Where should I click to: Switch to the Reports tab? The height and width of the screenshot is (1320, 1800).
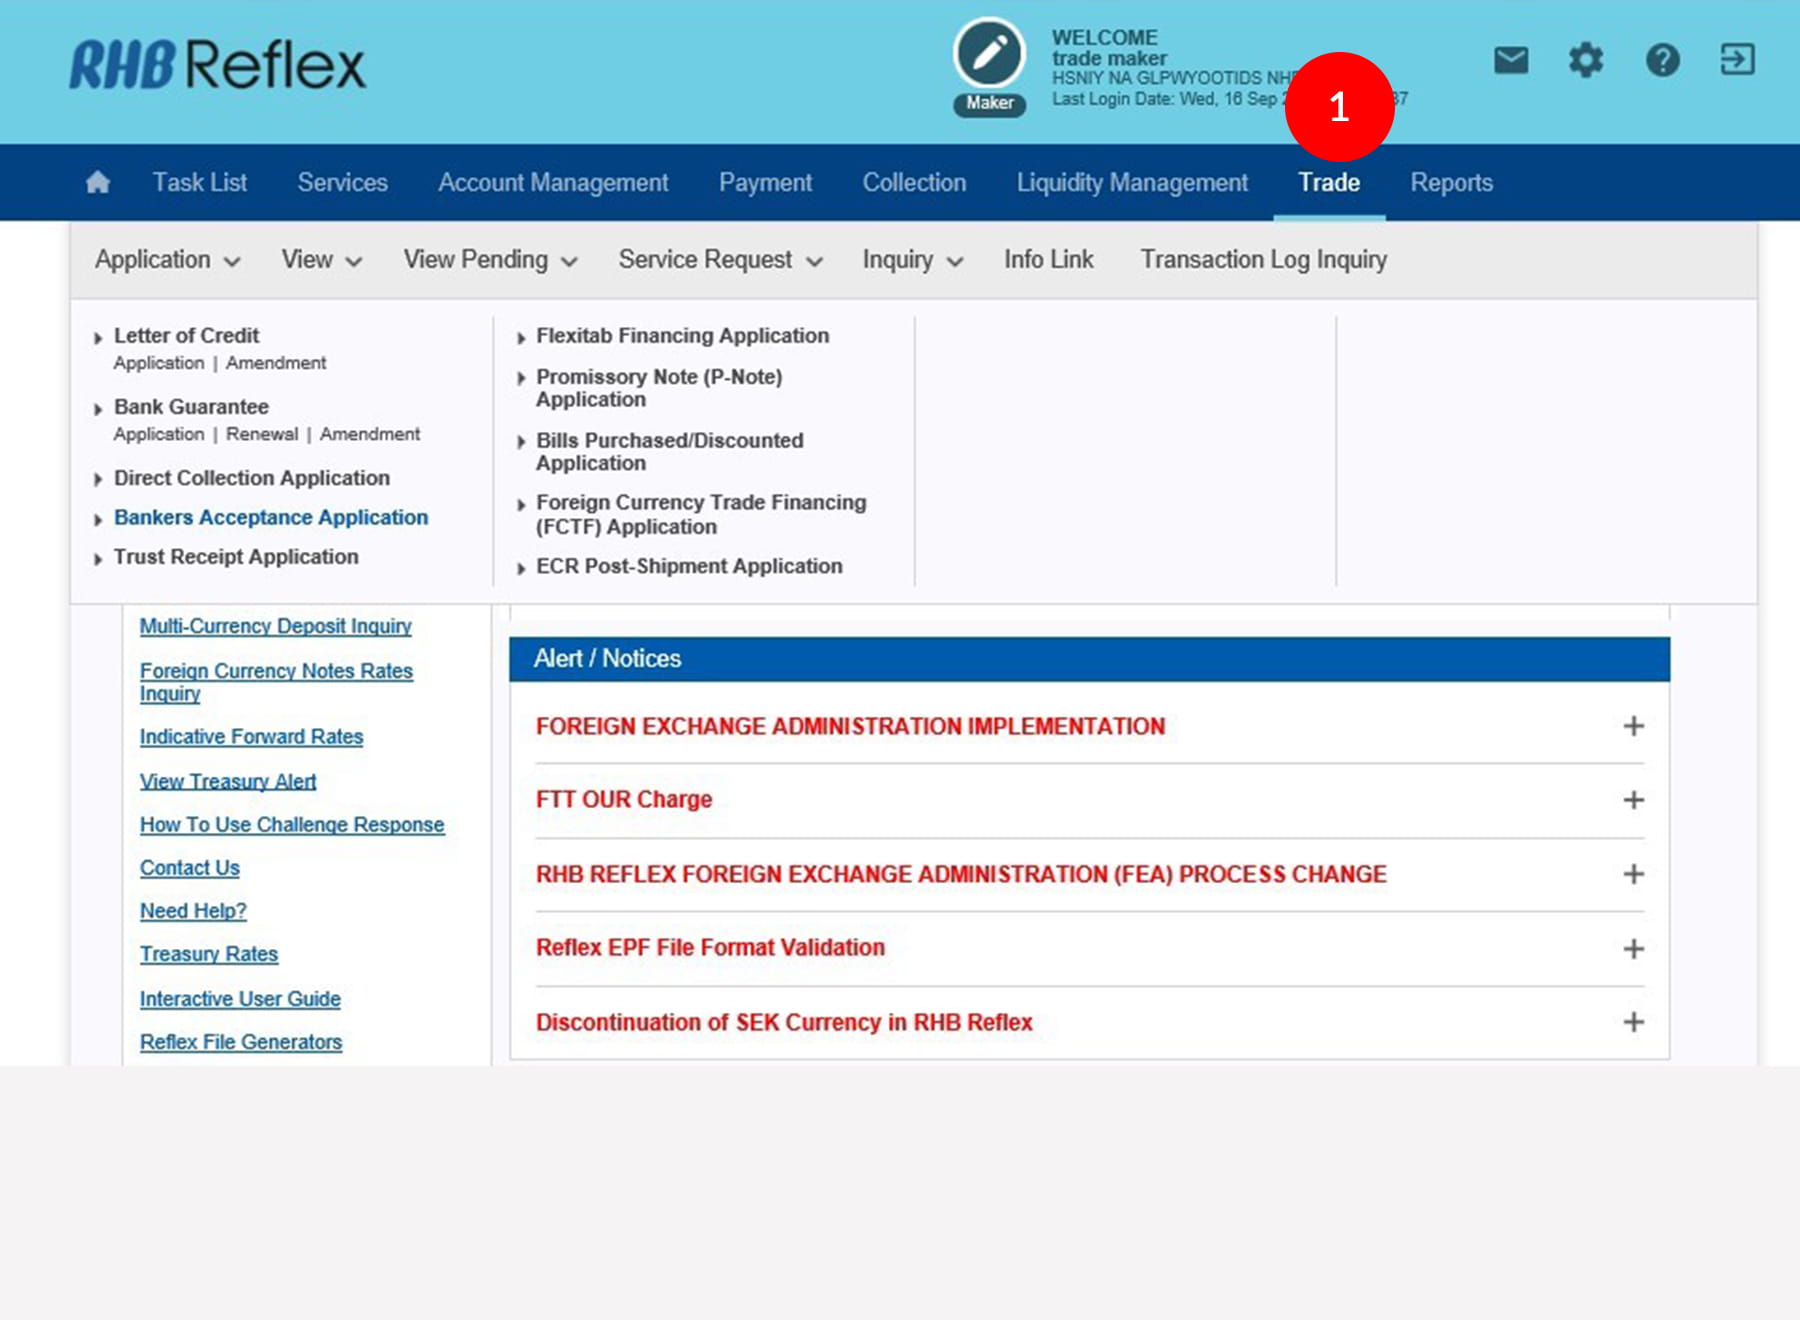click(1451, 182)
